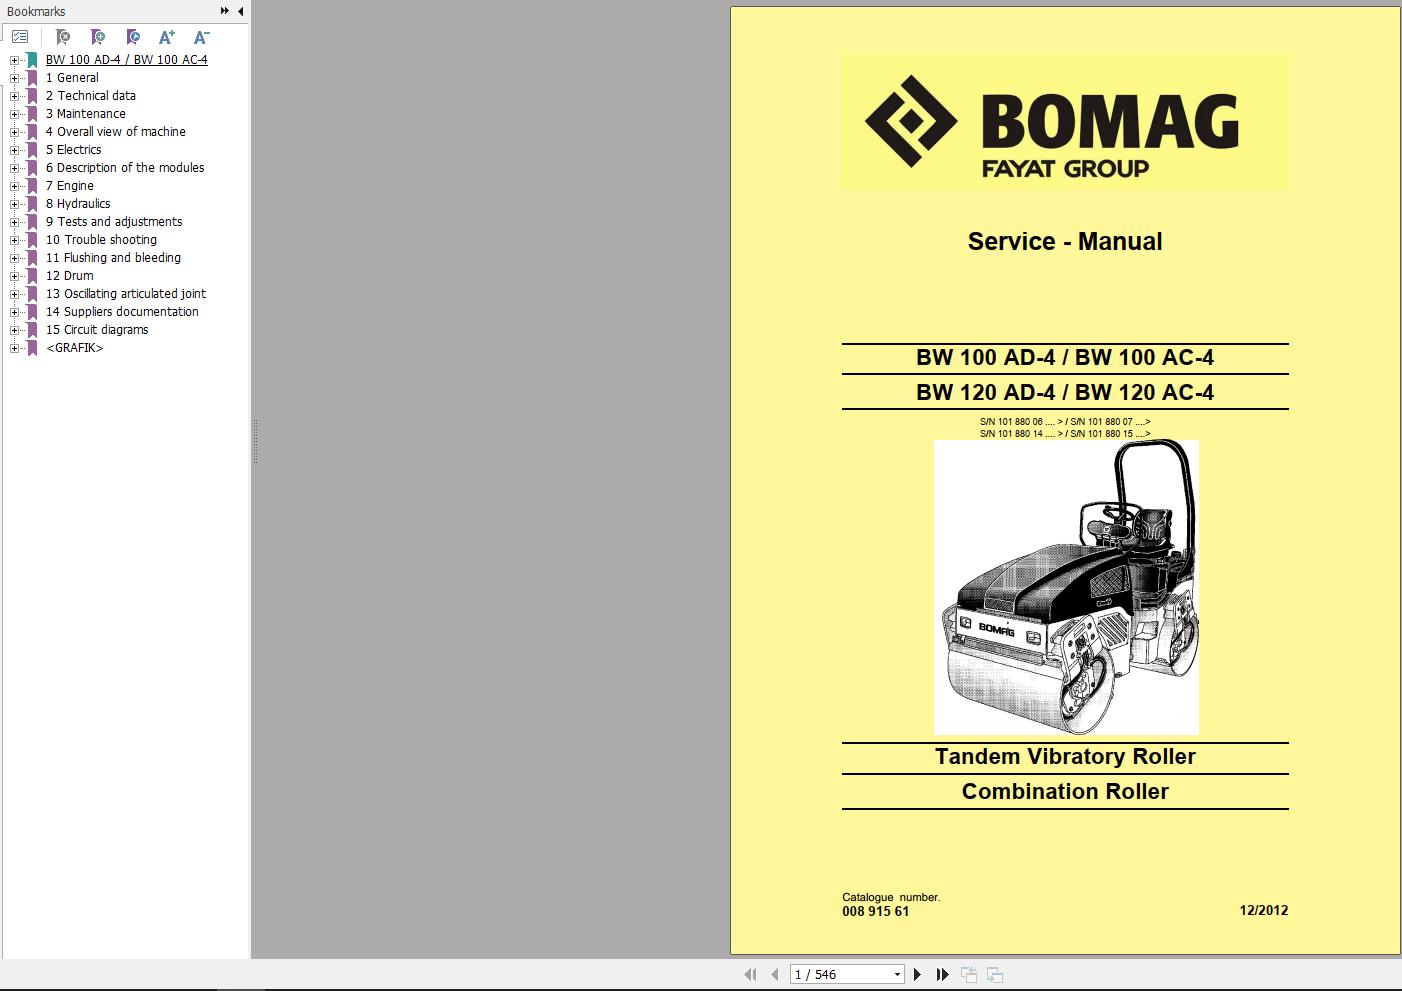Click the previous view icon
The width and height of the screenshot is (1402, 991).
[x=969, y=974]
